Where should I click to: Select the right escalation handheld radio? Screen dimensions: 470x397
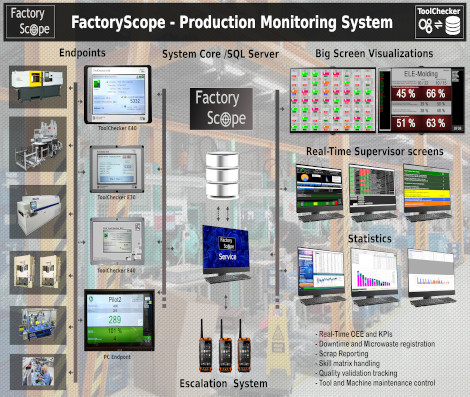pyautogui.click(x=244, y=346)
